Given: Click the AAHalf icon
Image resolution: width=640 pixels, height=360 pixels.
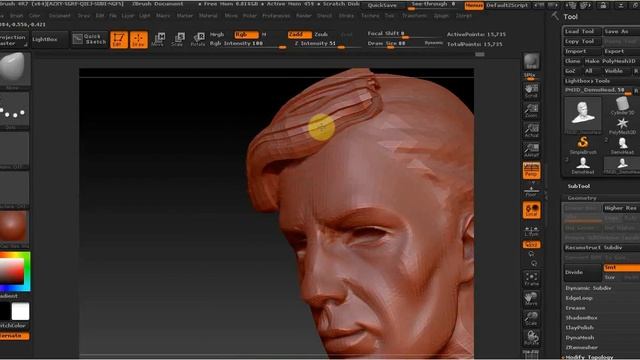Looking at the screenshot, I should pos(531,150).
